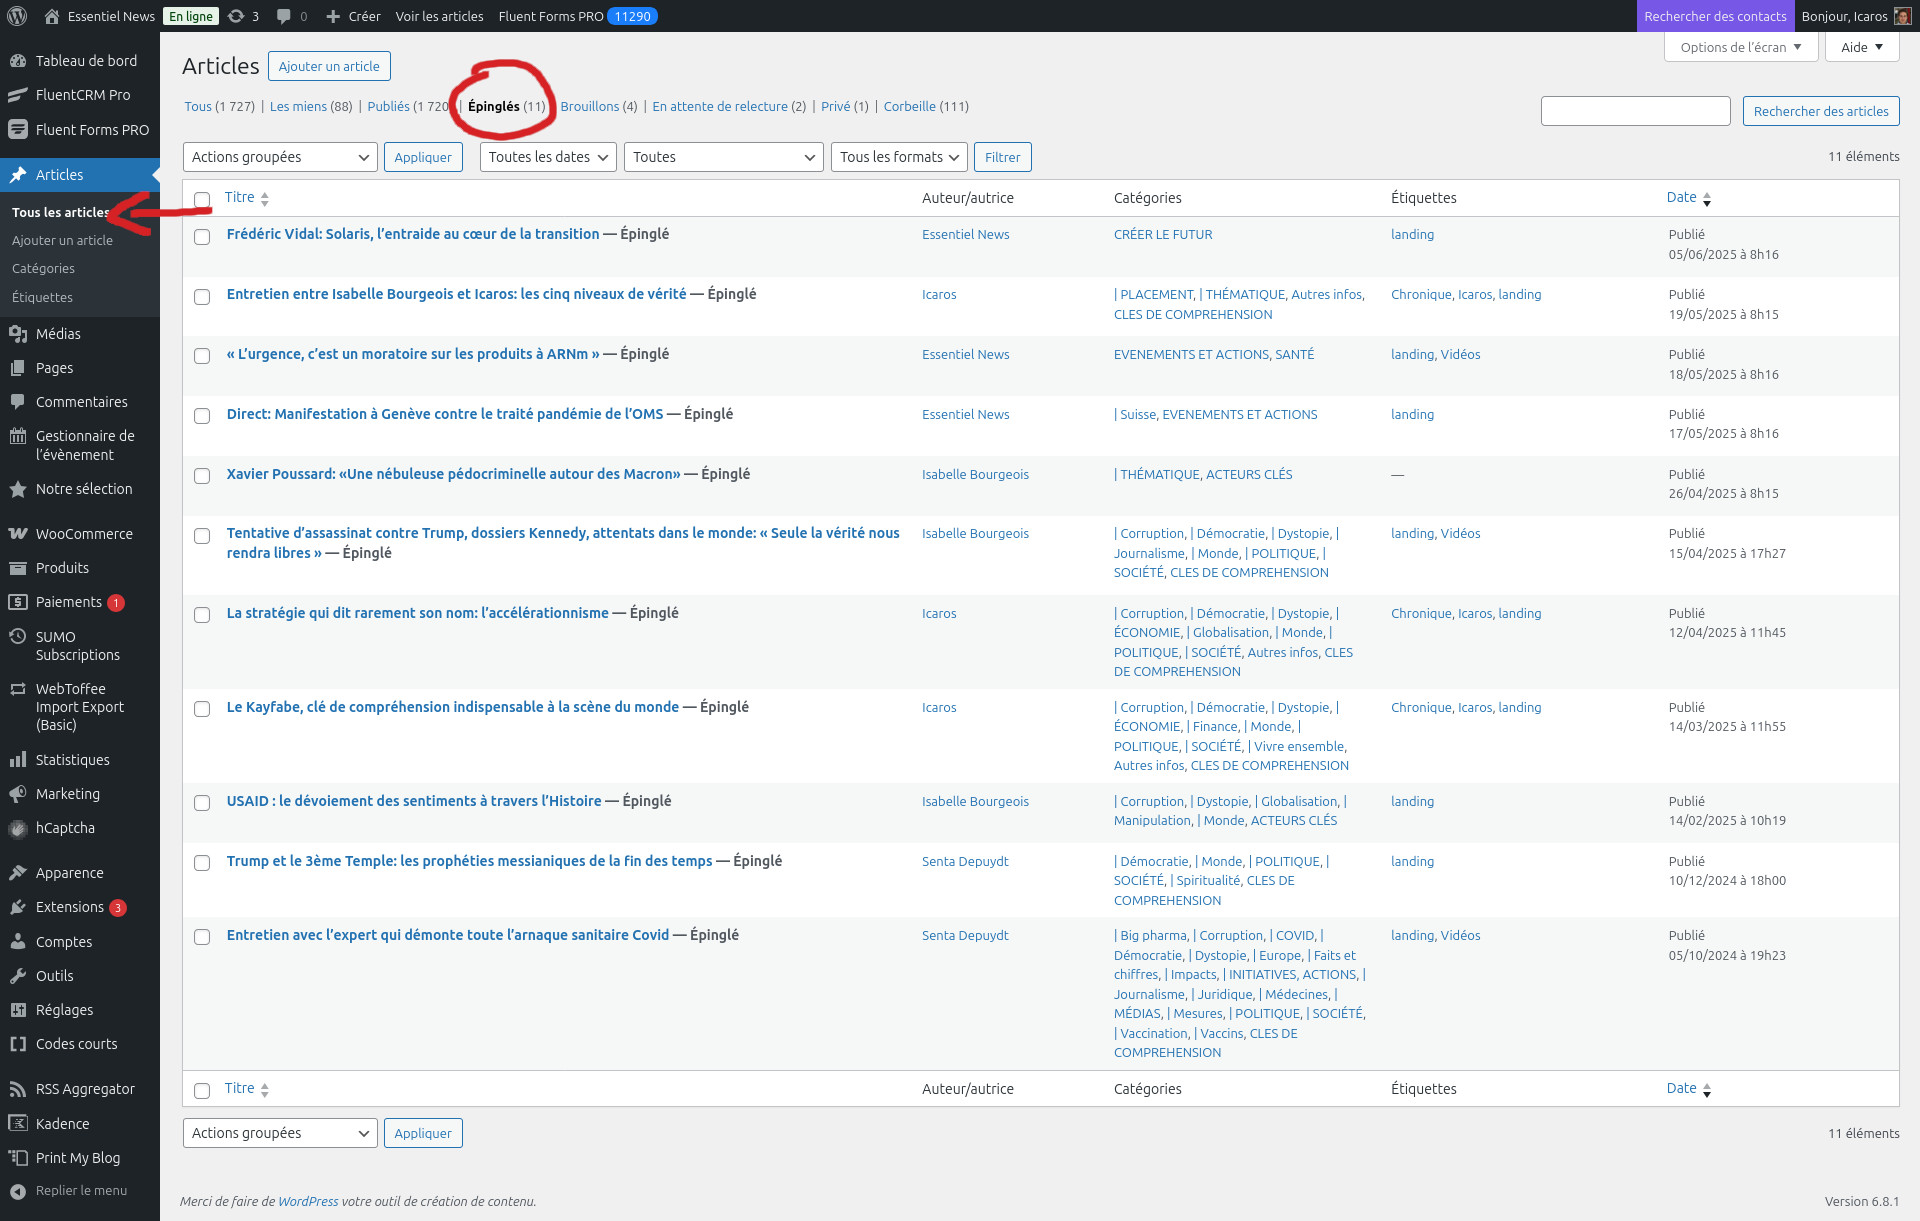
Task: Click the Extensions plug icon
Action: pyautogui.click(x=17, y=907)
